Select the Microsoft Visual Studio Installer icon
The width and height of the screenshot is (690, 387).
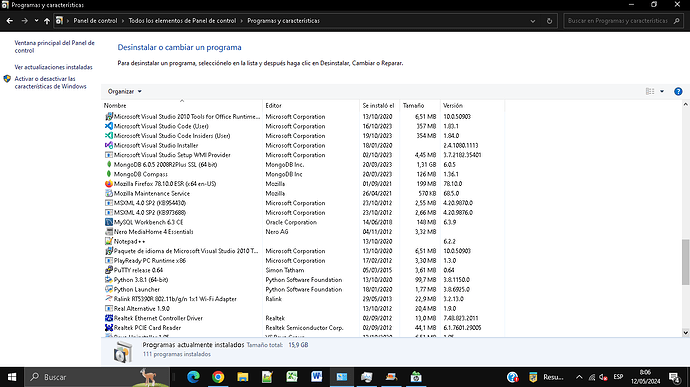(109, 145)
